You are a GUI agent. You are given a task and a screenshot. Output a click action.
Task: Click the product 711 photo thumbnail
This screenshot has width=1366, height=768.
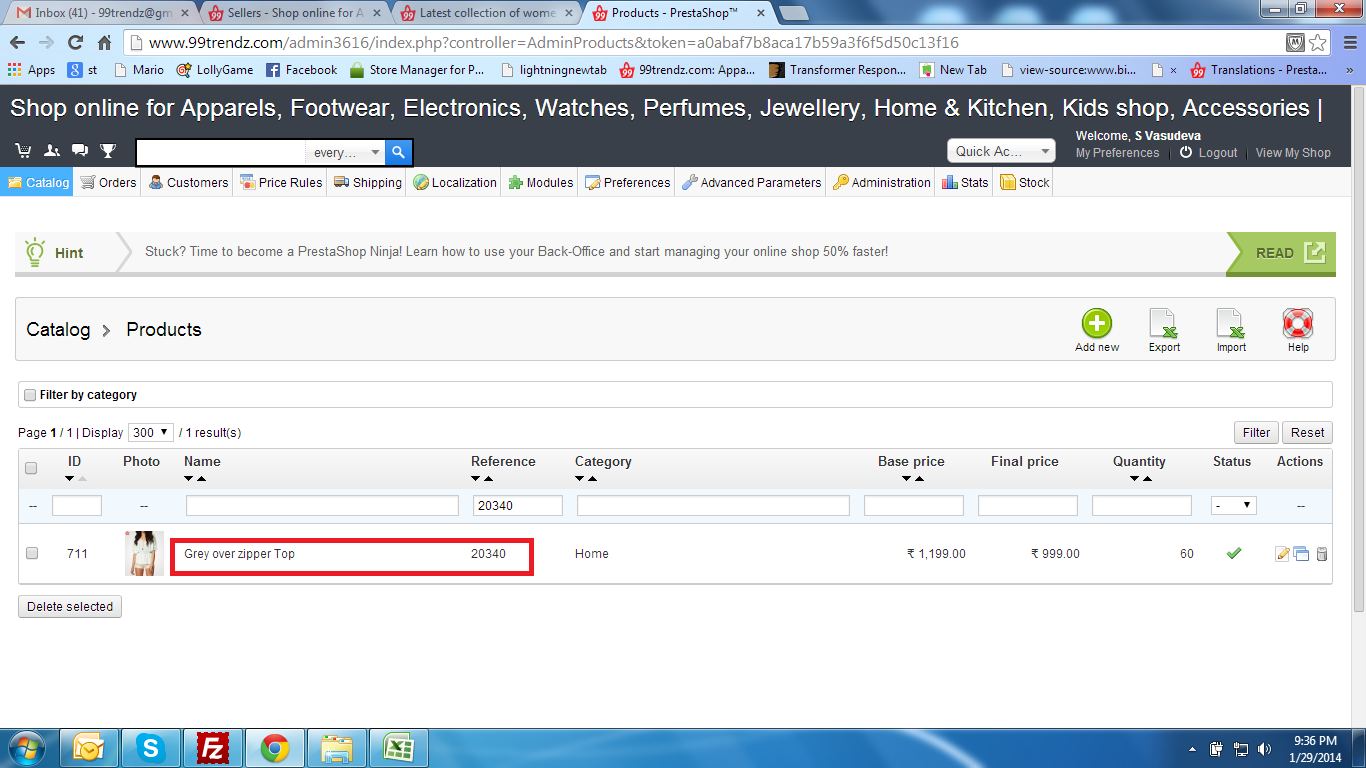(144, 553)
